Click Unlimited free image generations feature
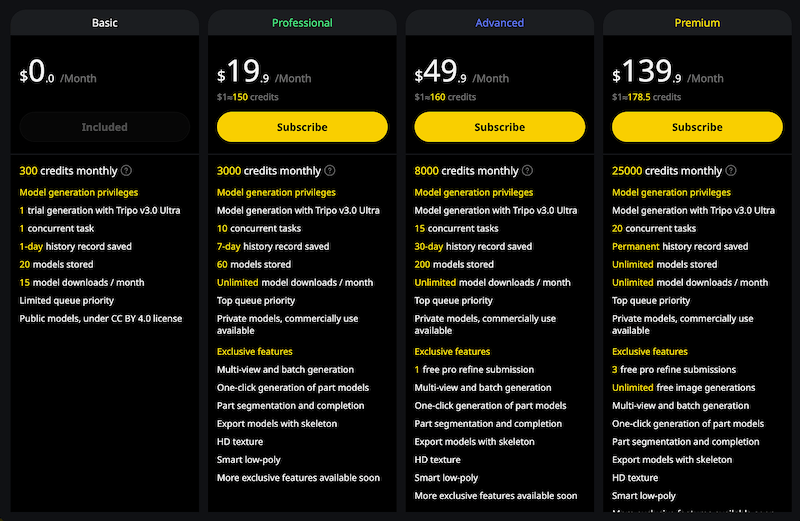Screen dimensions: 800x521 coord(684,388)
